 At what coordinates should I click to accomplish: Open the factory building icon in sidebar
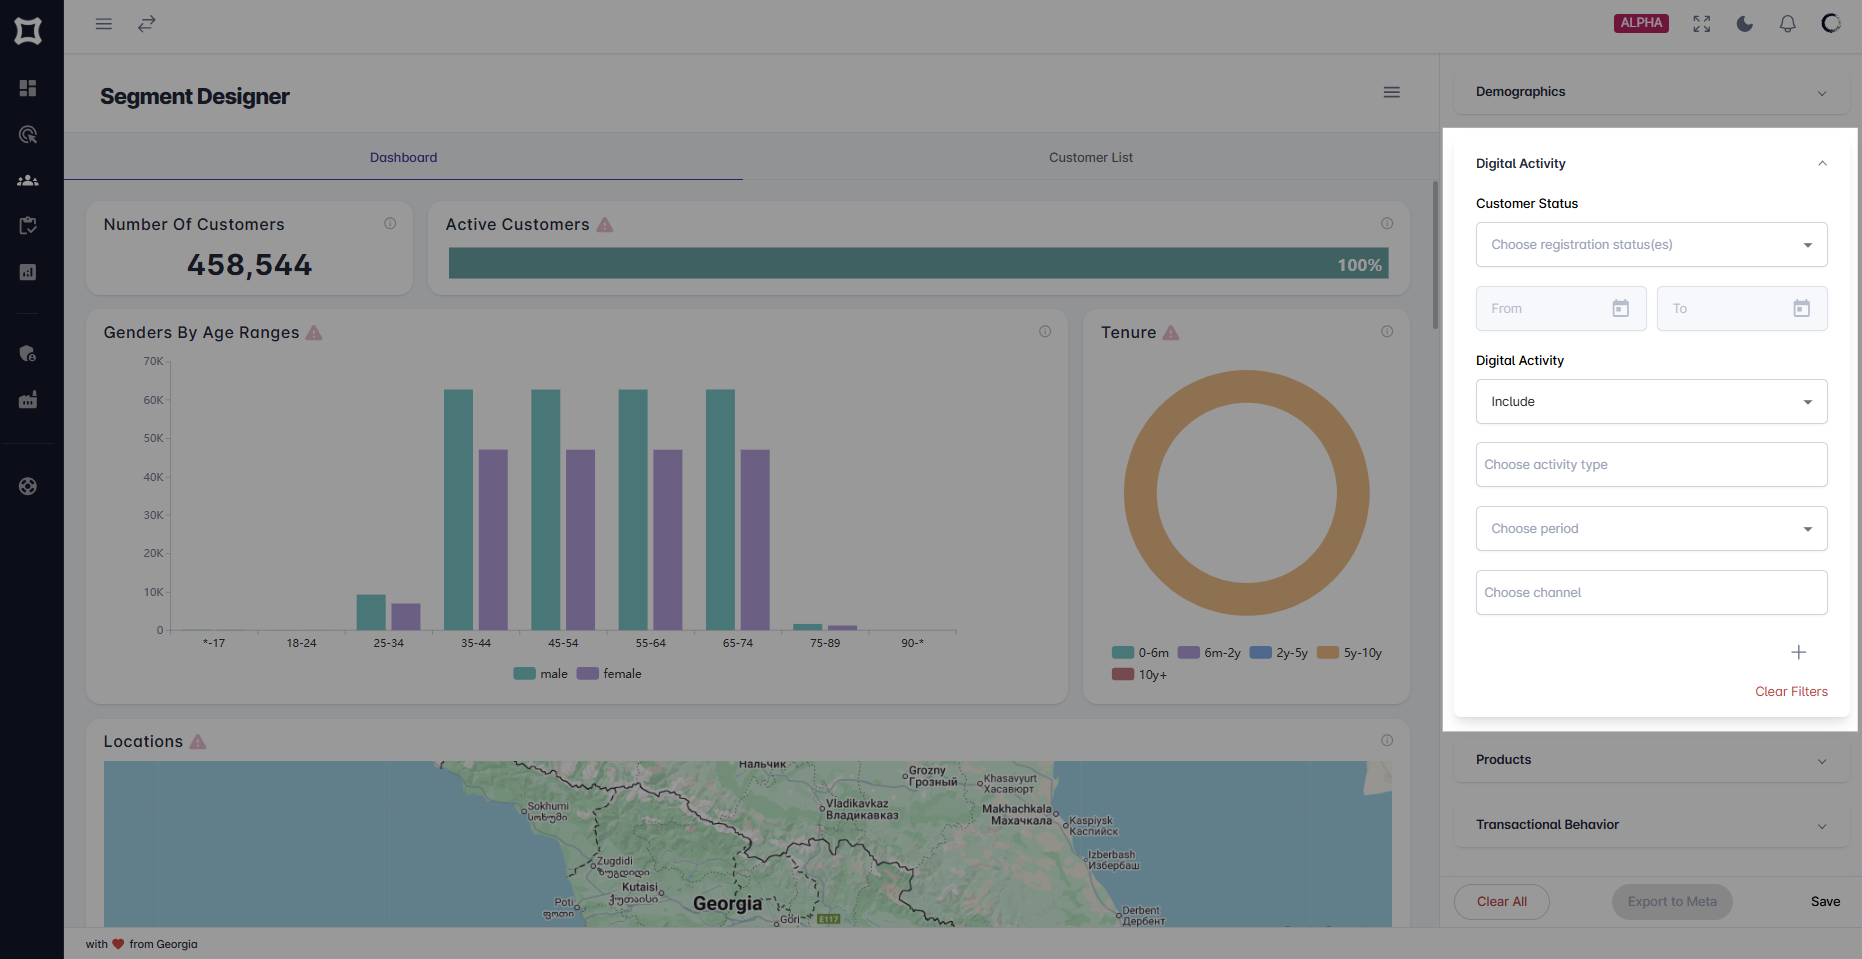tap(28, 399)
